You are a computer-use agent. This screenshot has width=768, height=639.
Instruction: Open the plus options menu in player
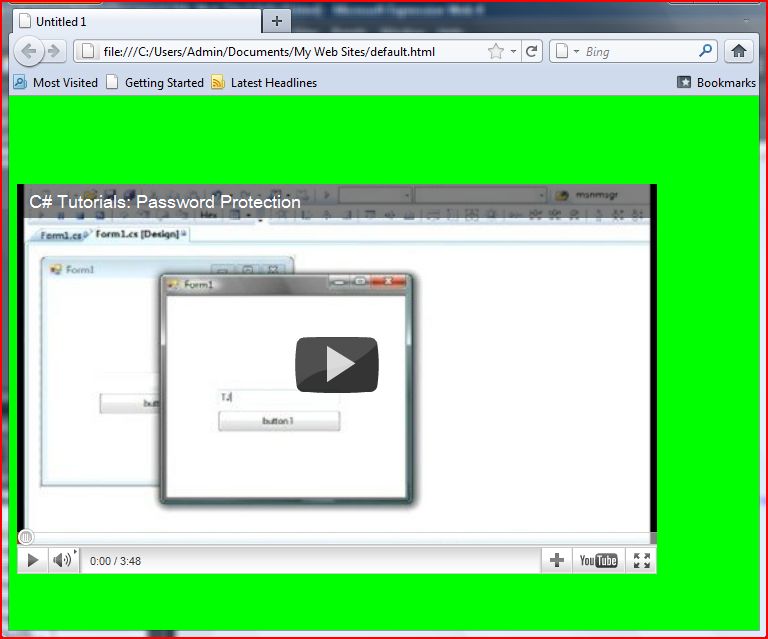[556, 560]
